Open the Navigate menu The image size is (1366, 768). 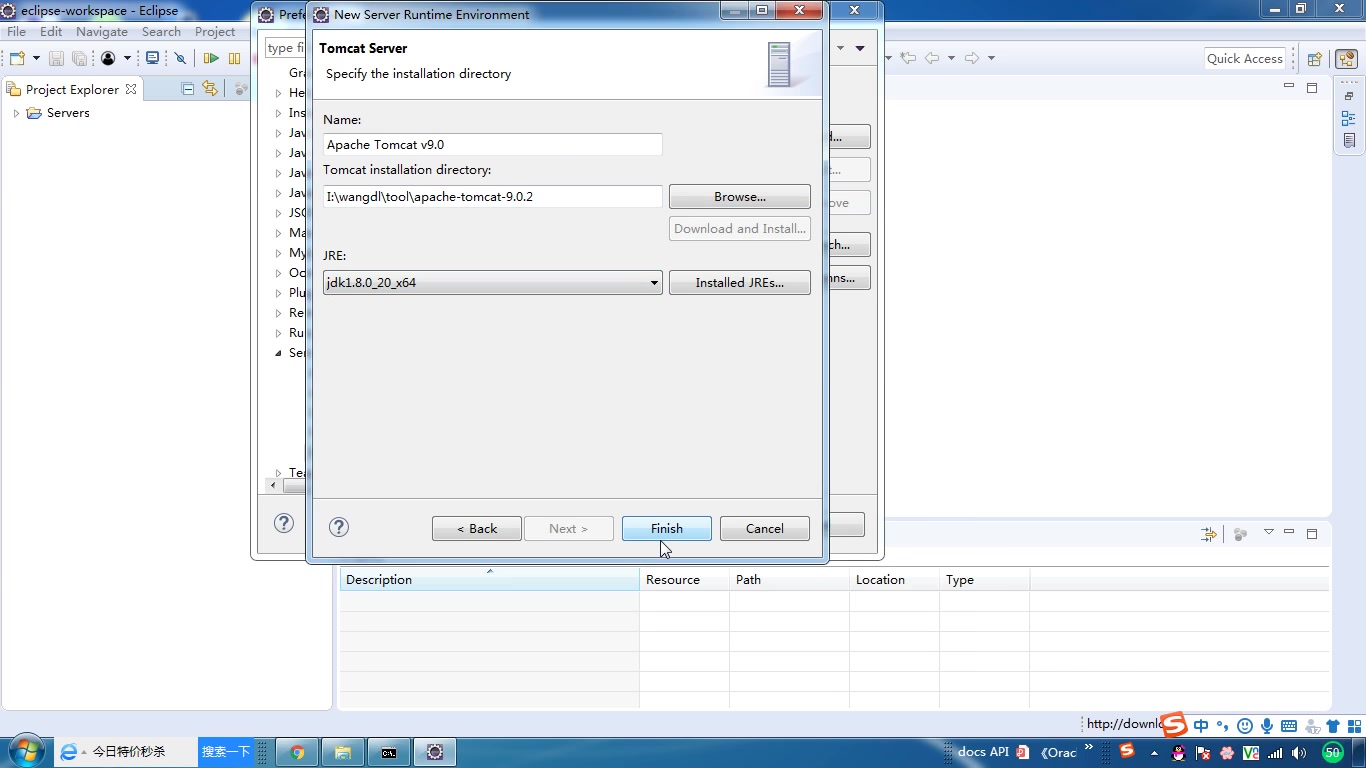tap(102, 32)
